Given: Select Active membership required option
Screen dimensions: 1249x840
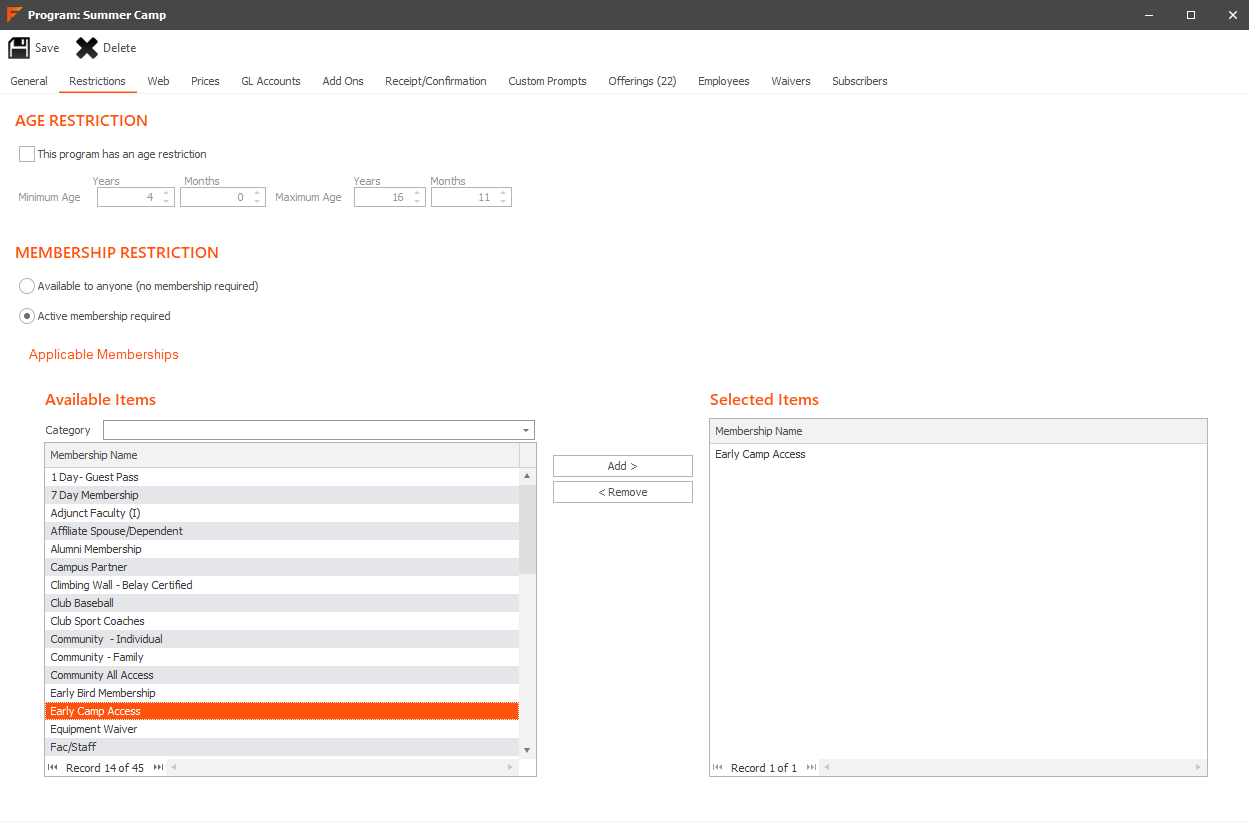Looking at the screenshot, I should coord(27,316).
